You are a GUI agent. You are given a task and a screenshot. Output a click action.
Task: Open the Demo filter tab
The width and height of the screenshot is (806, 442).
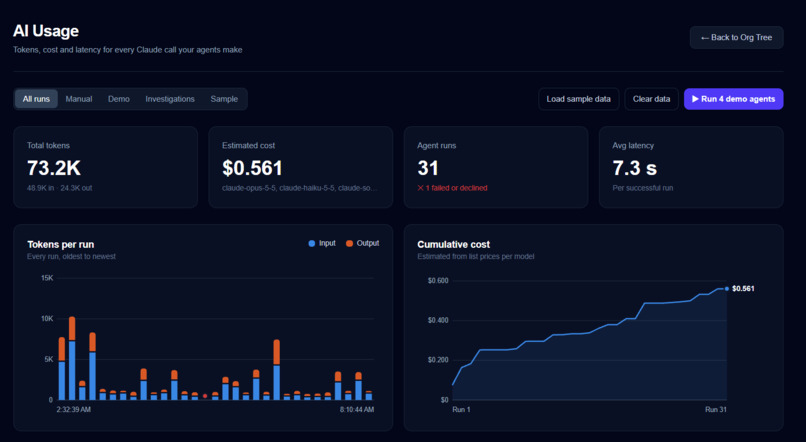point(119,99)
